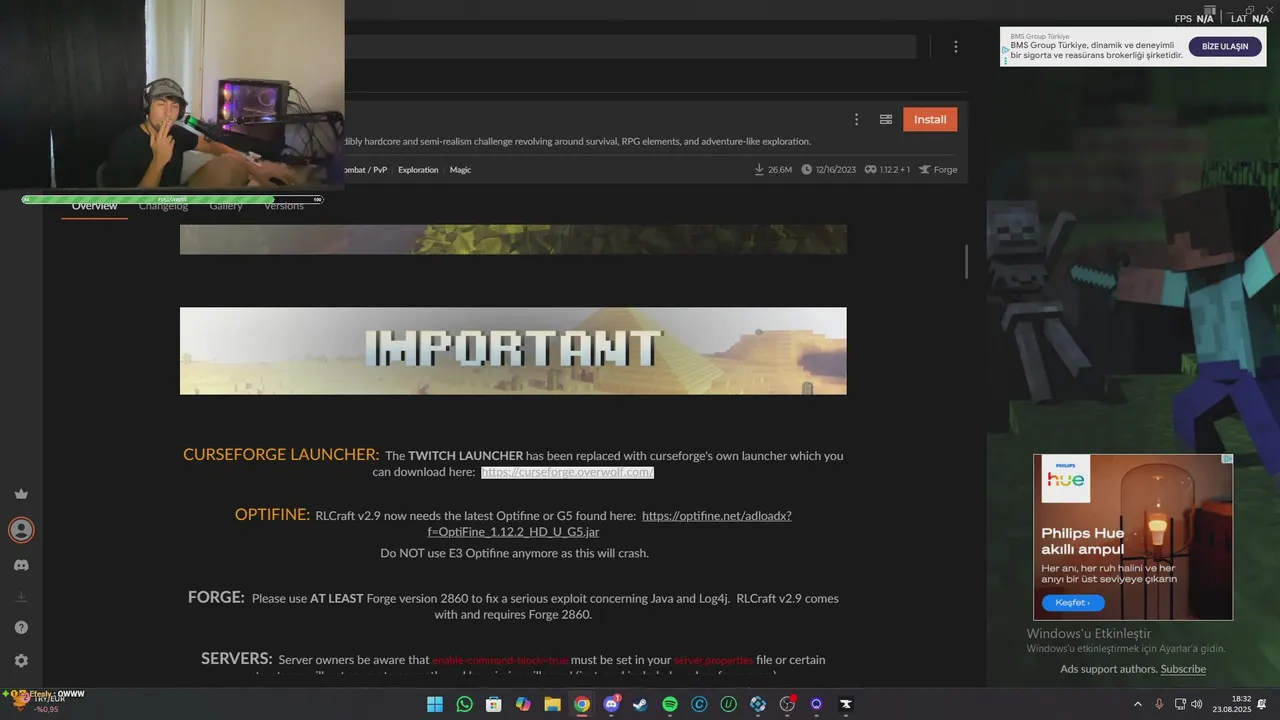This screenshot has width=1280, height=720.
Task: Open File Explorer from the taskbar
Action: [x=552, y=705]
